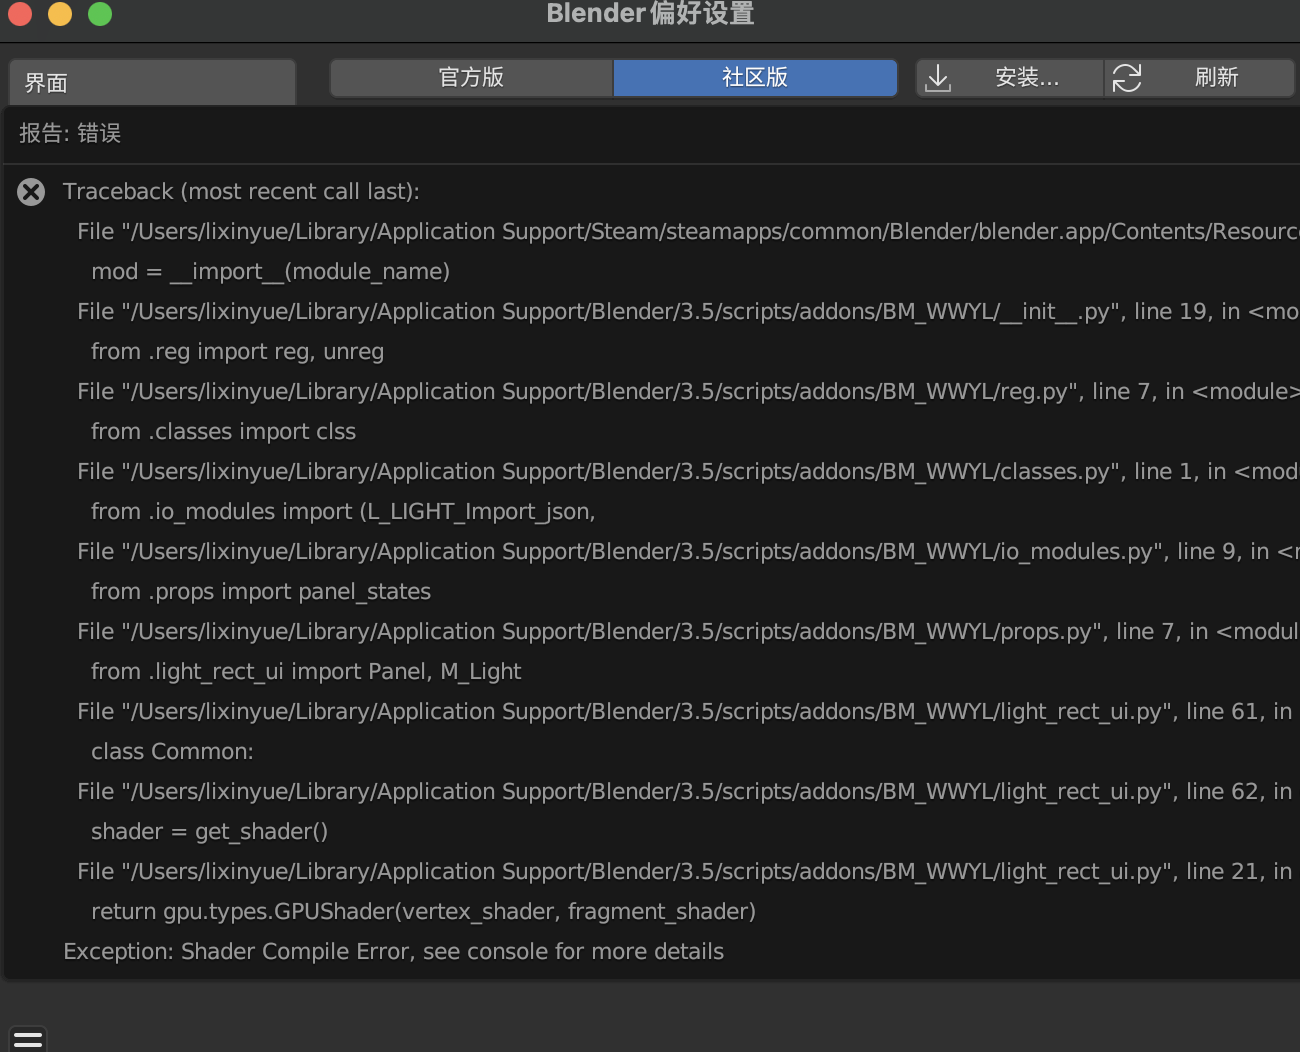Click the File line for classes.py line 1
This screenshot has height=1052, width=1300.
click(688, 471)
